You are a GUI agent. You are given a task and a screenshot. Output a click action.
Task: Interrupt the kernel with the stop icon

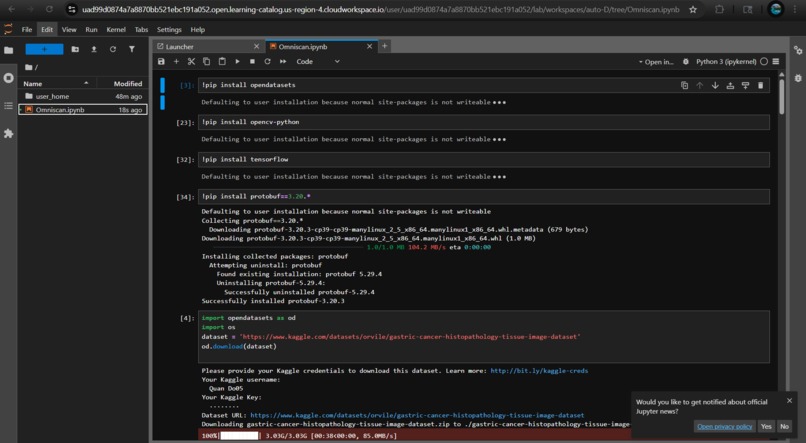click(x=252, y=61)
